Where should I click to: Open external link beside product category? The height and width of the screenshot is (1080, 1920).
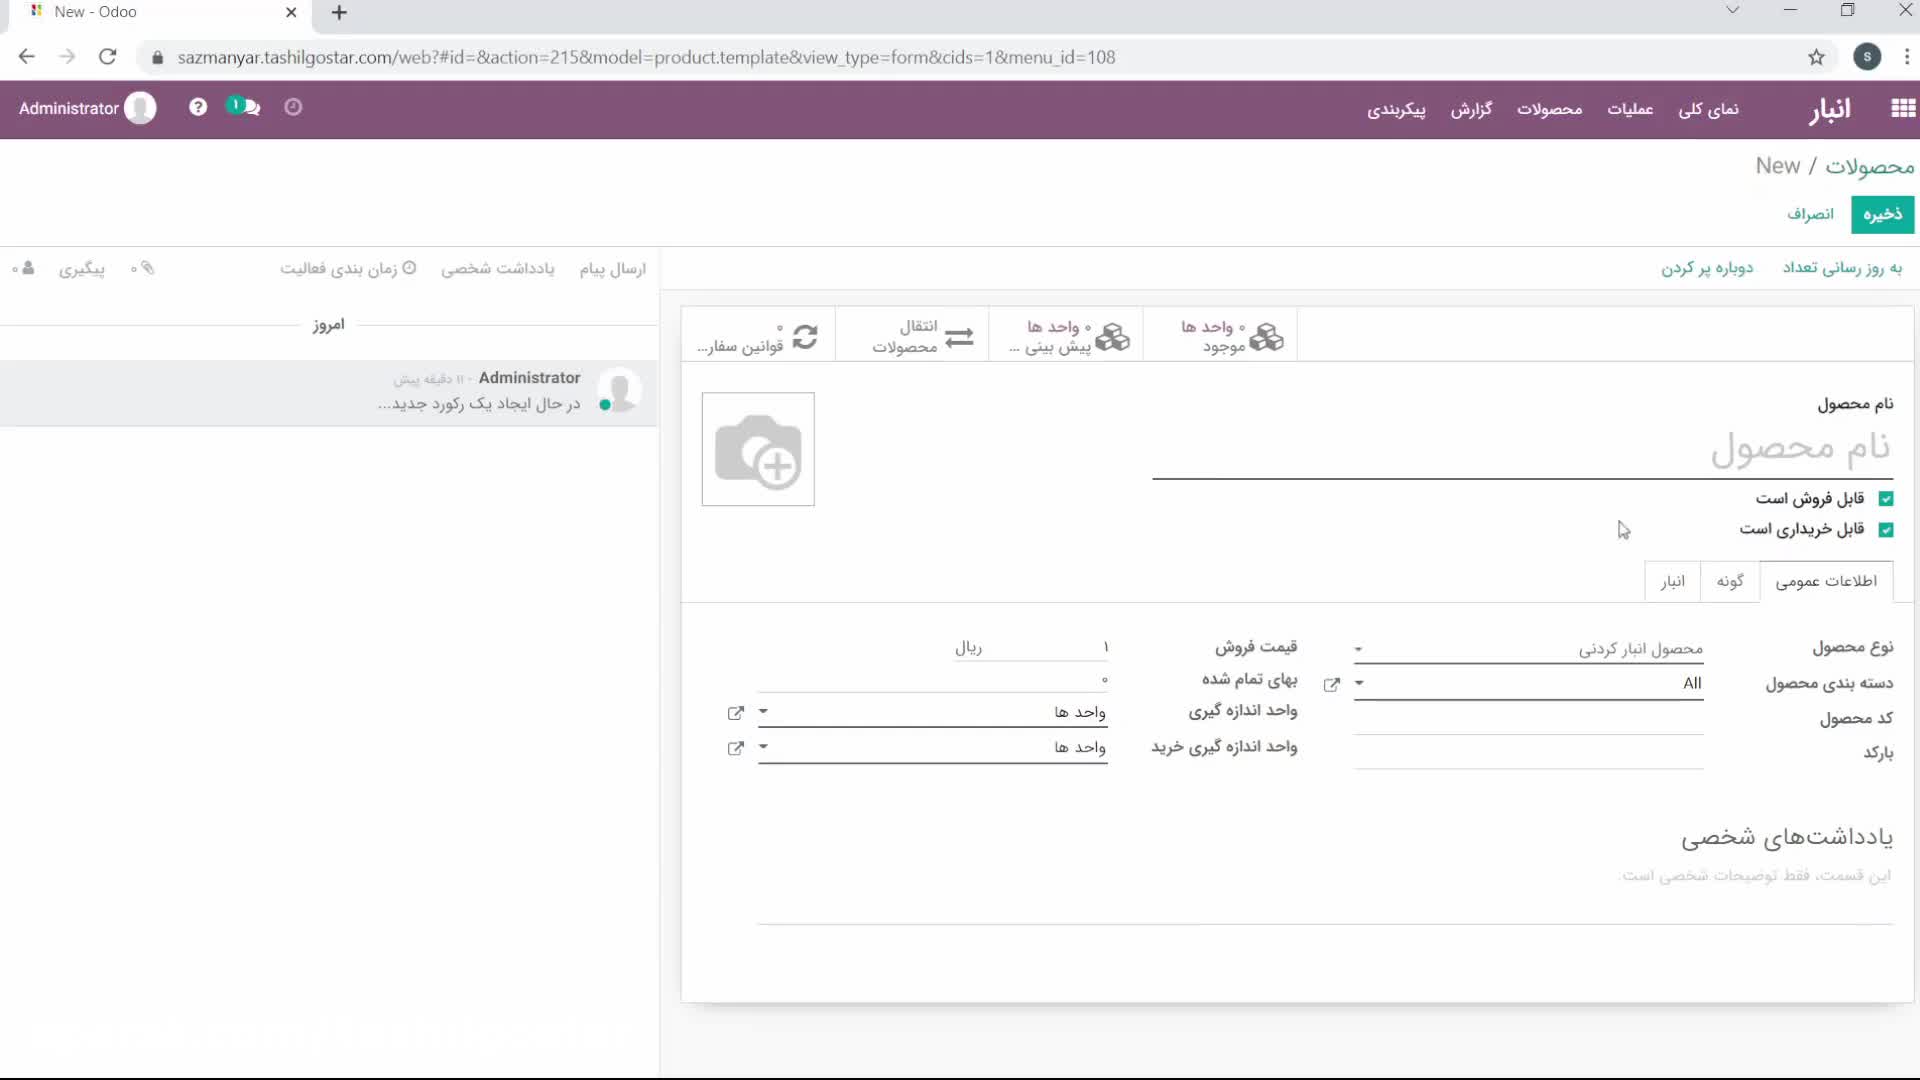[1331, 684]
